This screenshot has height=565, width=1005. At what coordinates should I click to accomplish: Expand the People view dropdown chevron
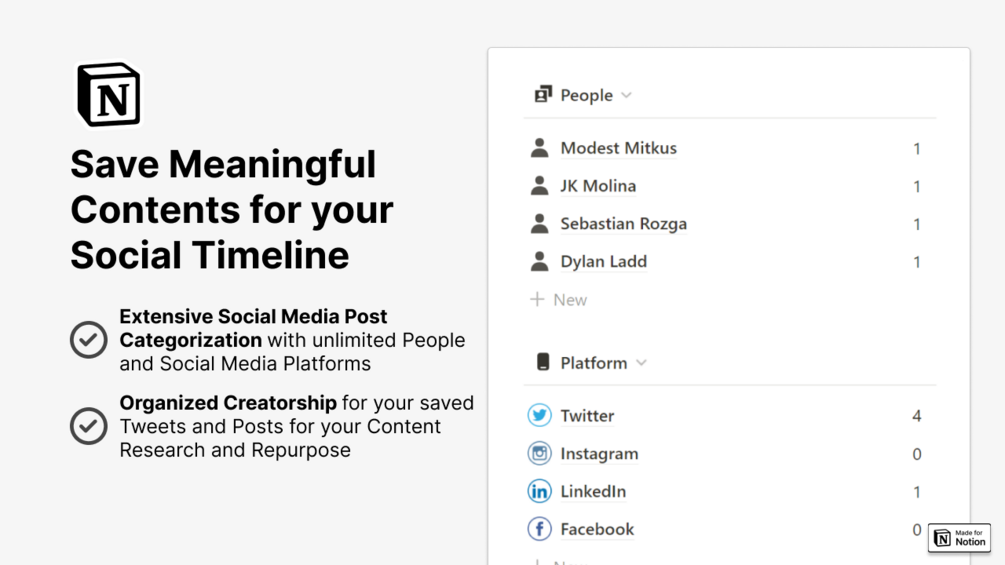(626, 95)
